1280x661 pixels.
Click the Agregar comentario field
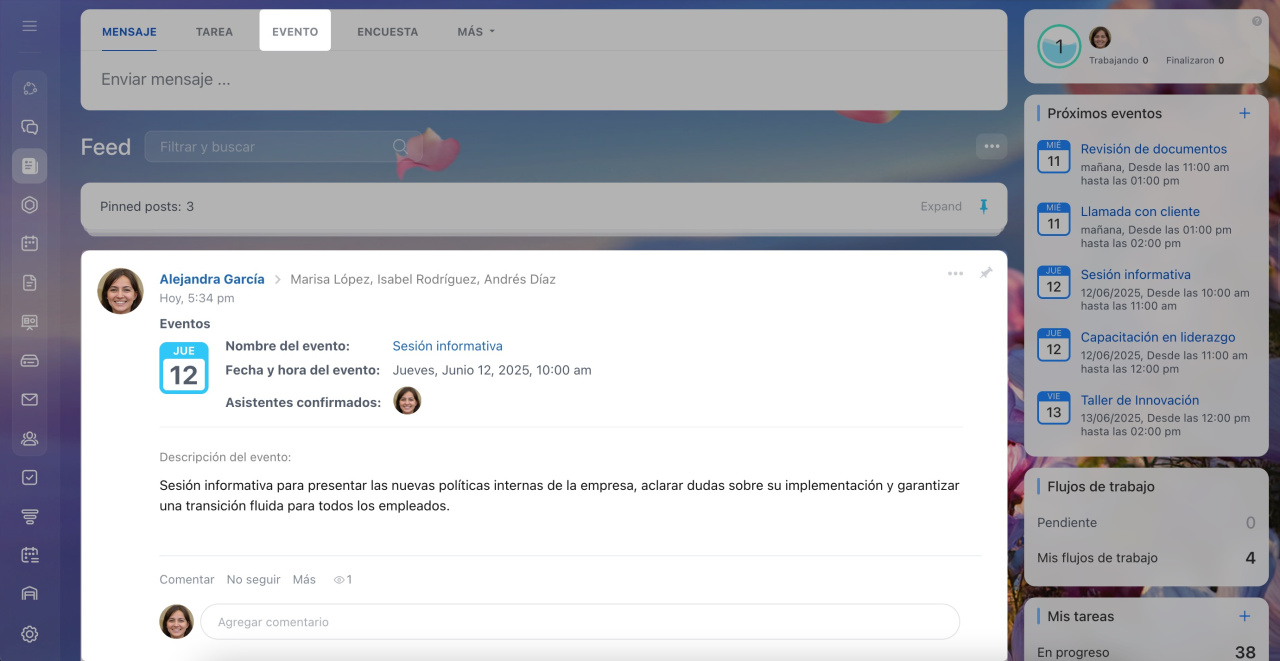(580, 622)
